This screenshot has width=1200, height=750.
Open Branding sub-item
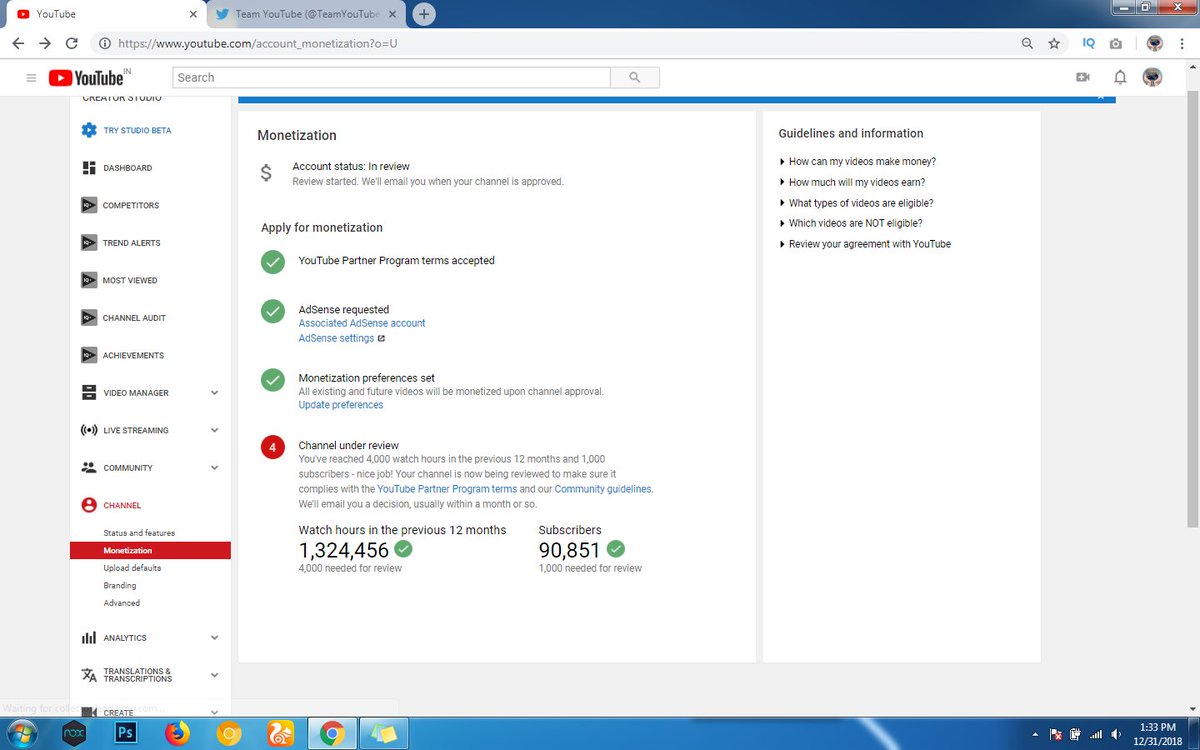(119, 586)
